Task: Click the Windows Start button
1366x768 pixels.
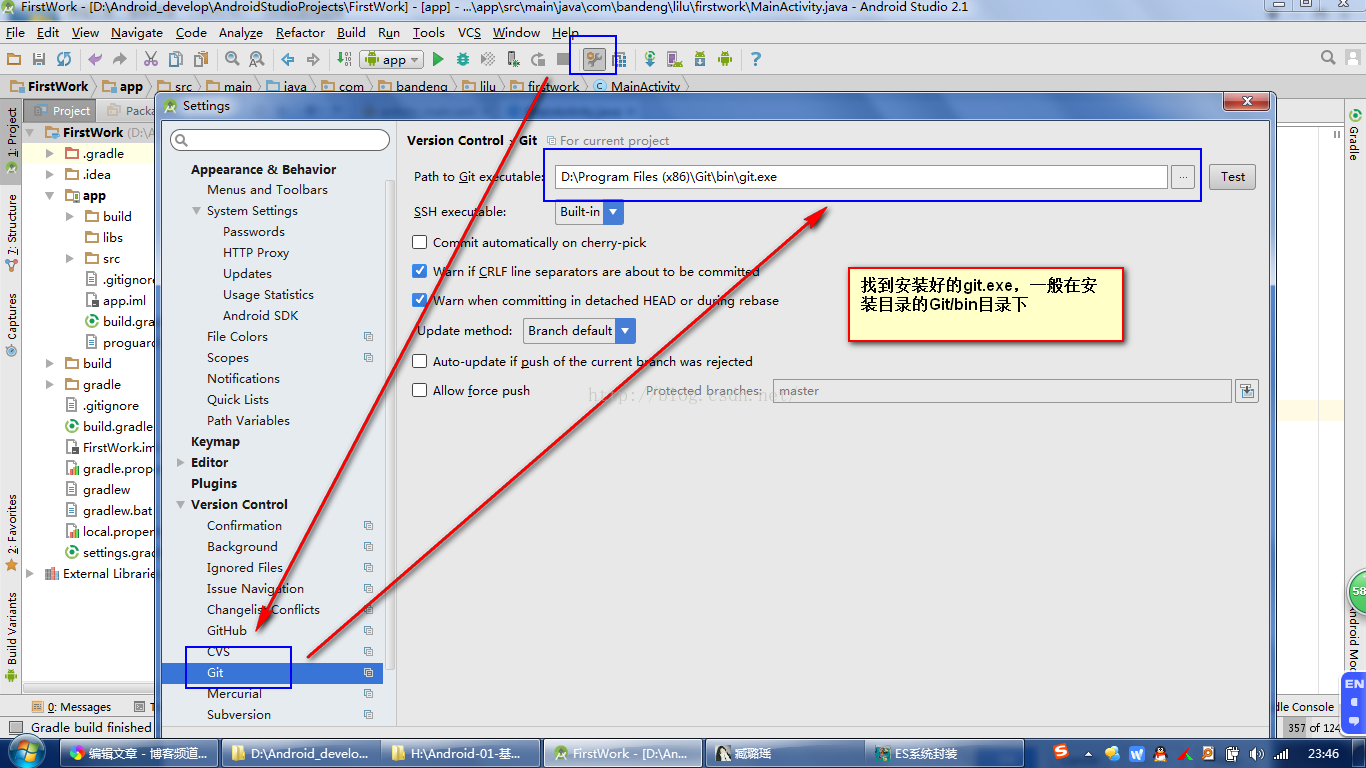Action: coord(25,752)
